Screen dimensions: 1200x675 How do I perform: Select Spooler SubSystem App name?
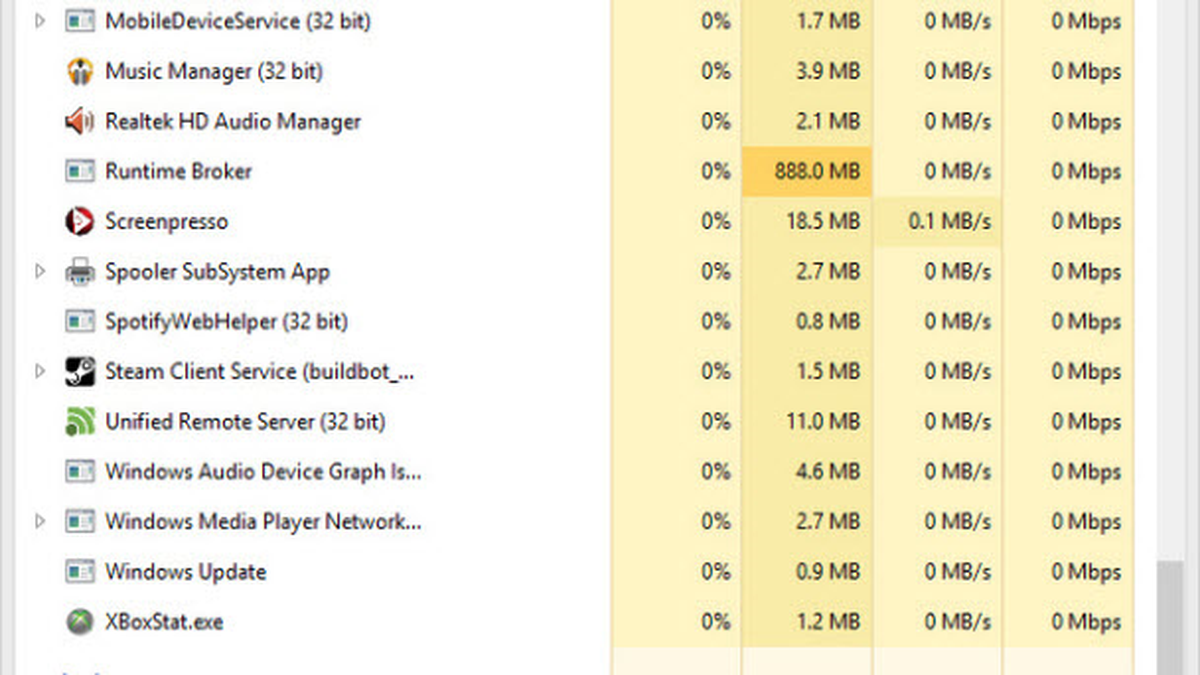tap(217, 271)
